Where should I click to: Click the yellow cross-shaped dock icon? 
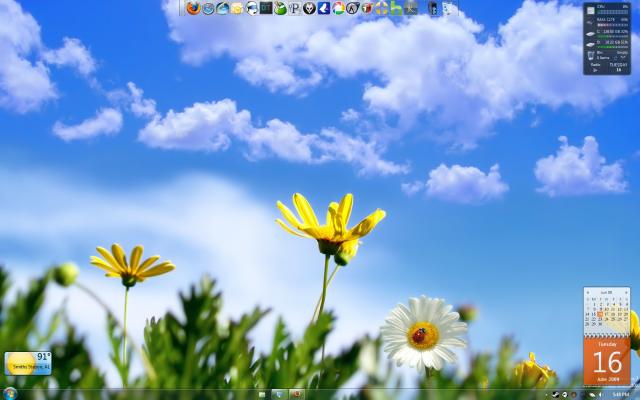[381, 8]
